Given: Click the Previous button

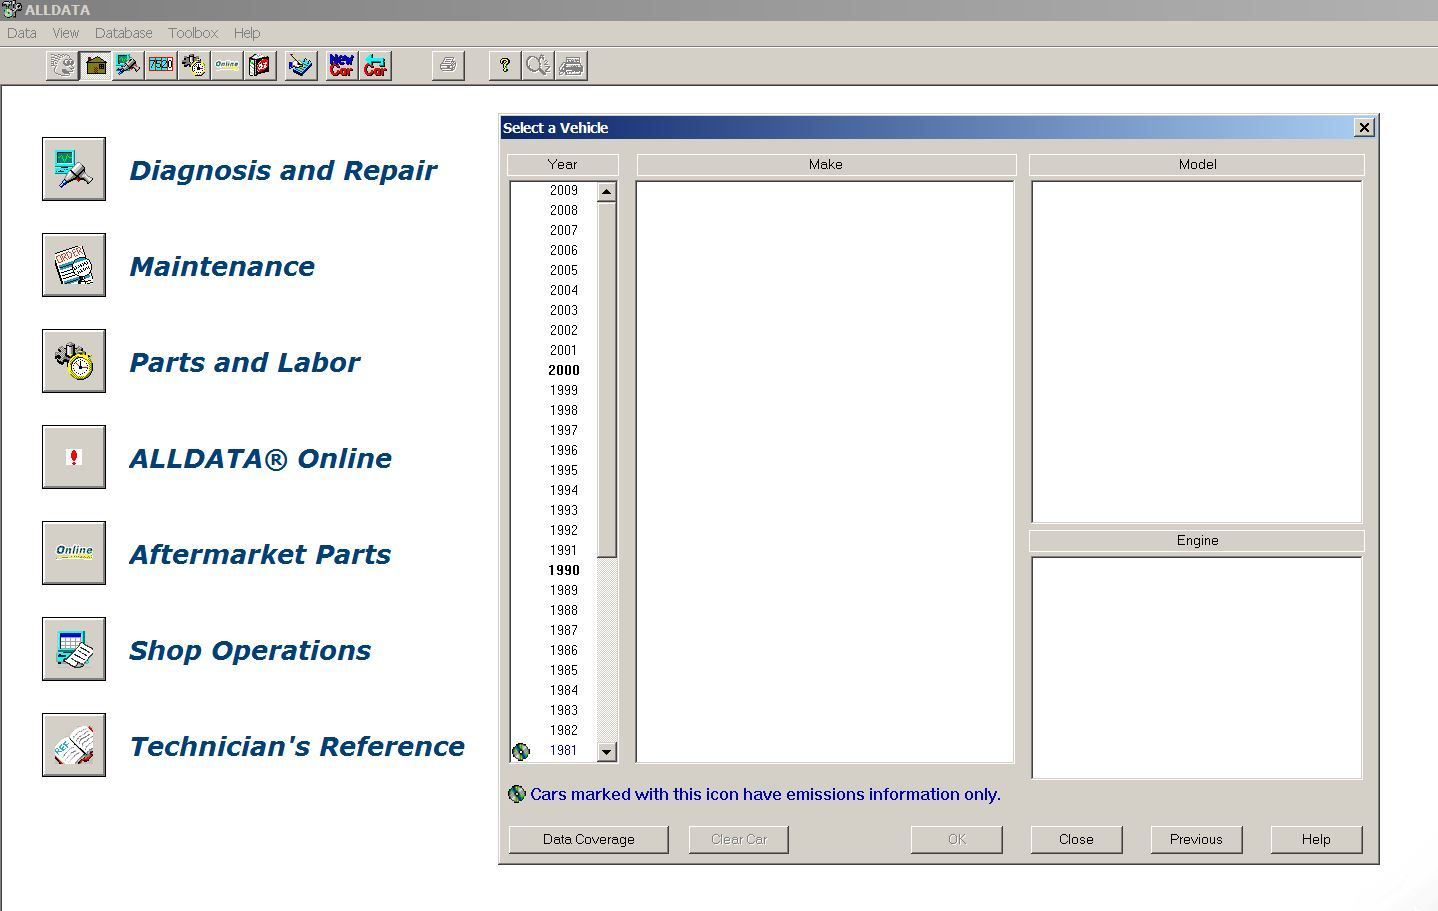Looking at the screenshot, I should click(x=1196, y=839).
